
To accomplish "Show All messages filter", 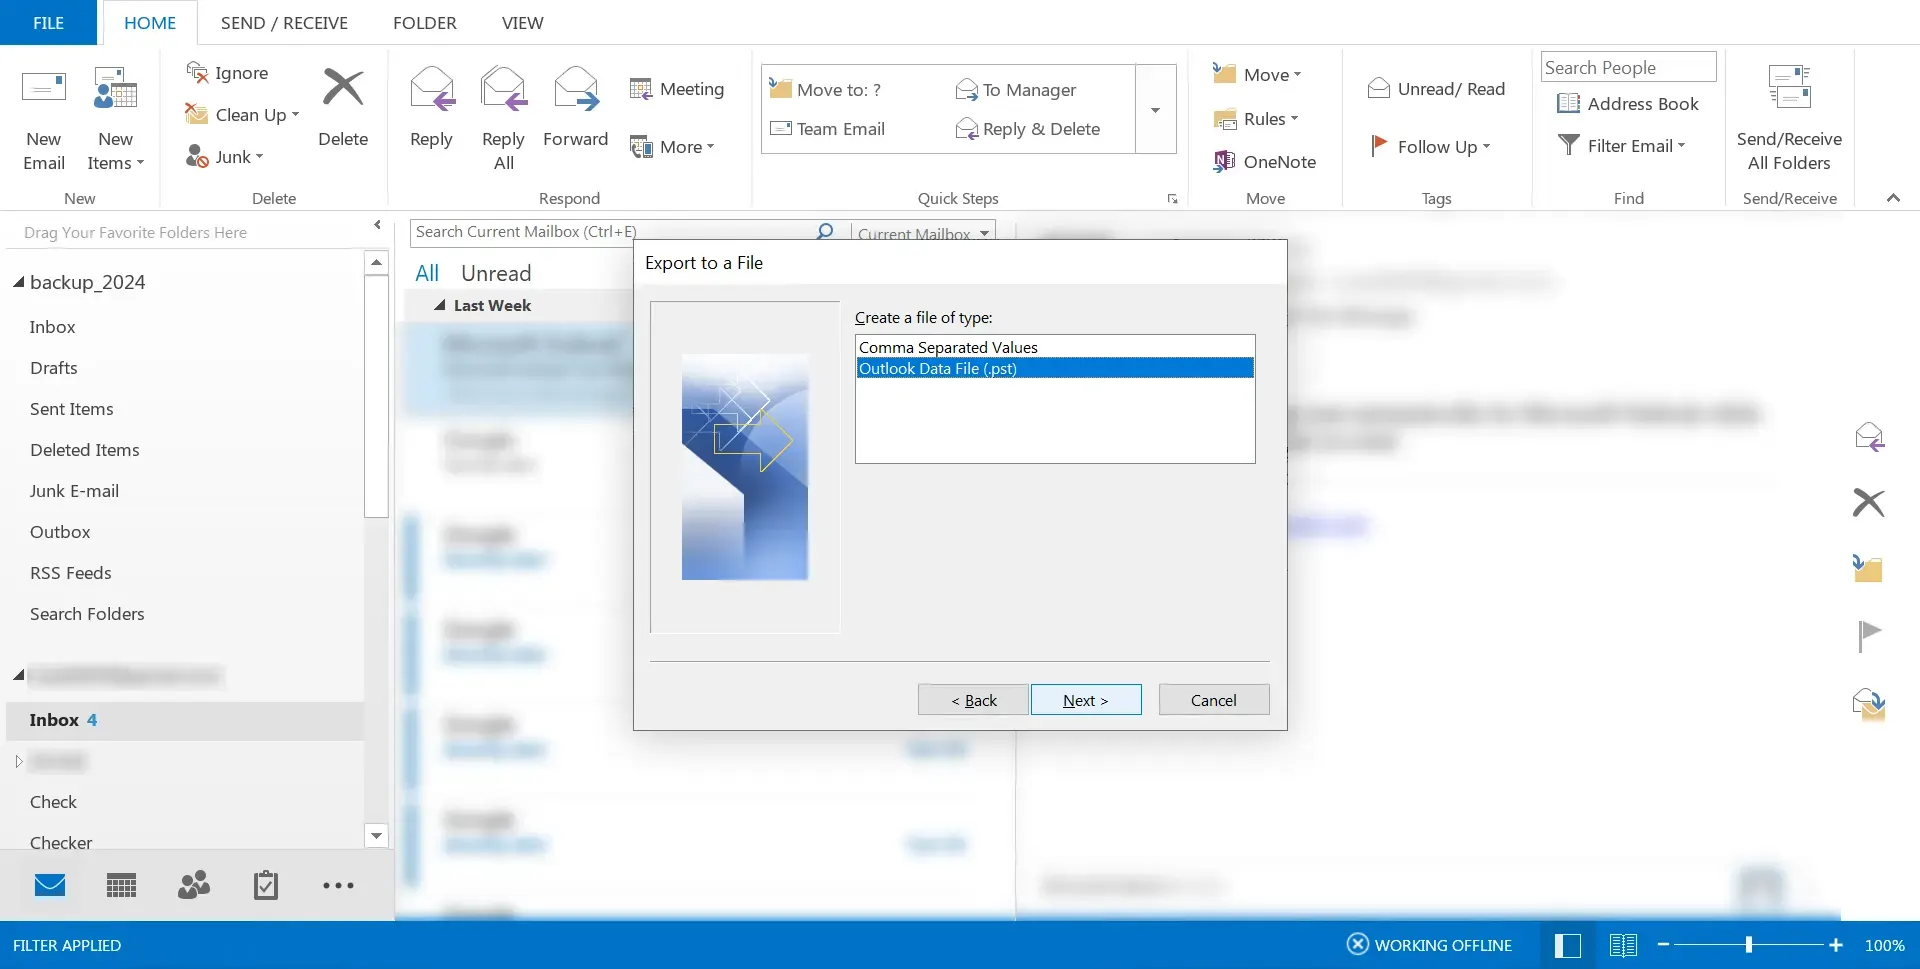I will pyautogui.click(x=427, y=273).
